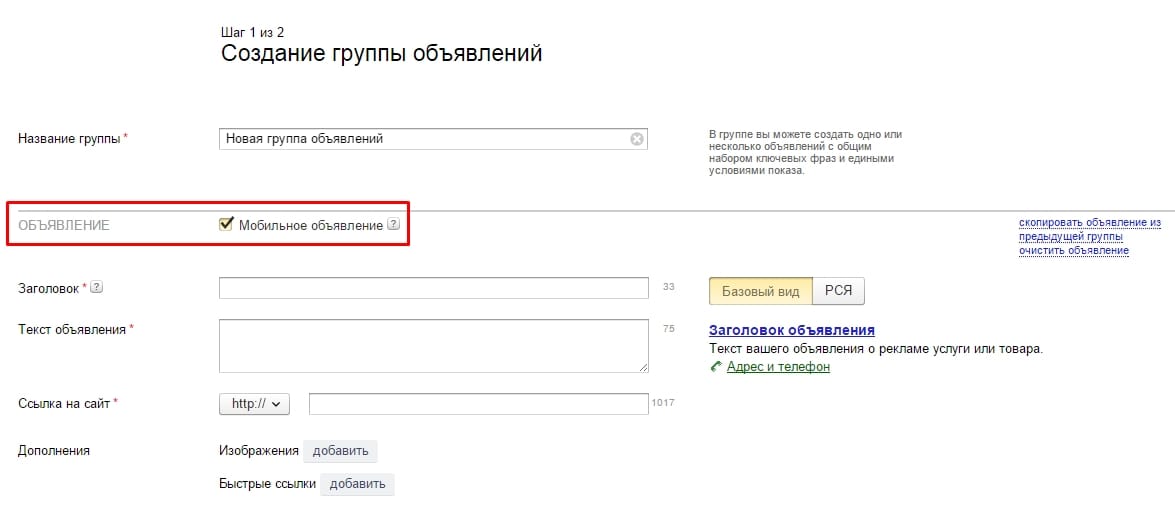Open help icon next to Мобильное объявление
The height and width of the screenshot is (515, 1175).
click(393, 224)
